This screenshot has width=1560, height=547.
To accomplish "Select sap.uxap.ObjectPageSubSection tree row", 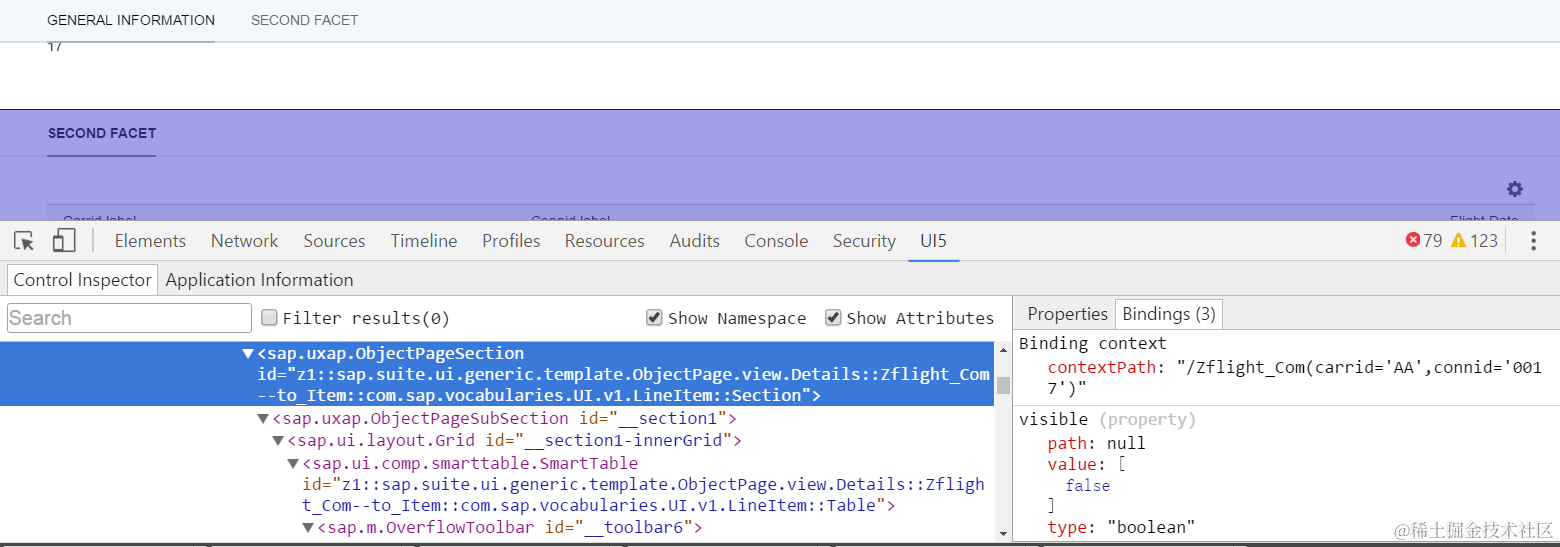I will pos(496,419).
